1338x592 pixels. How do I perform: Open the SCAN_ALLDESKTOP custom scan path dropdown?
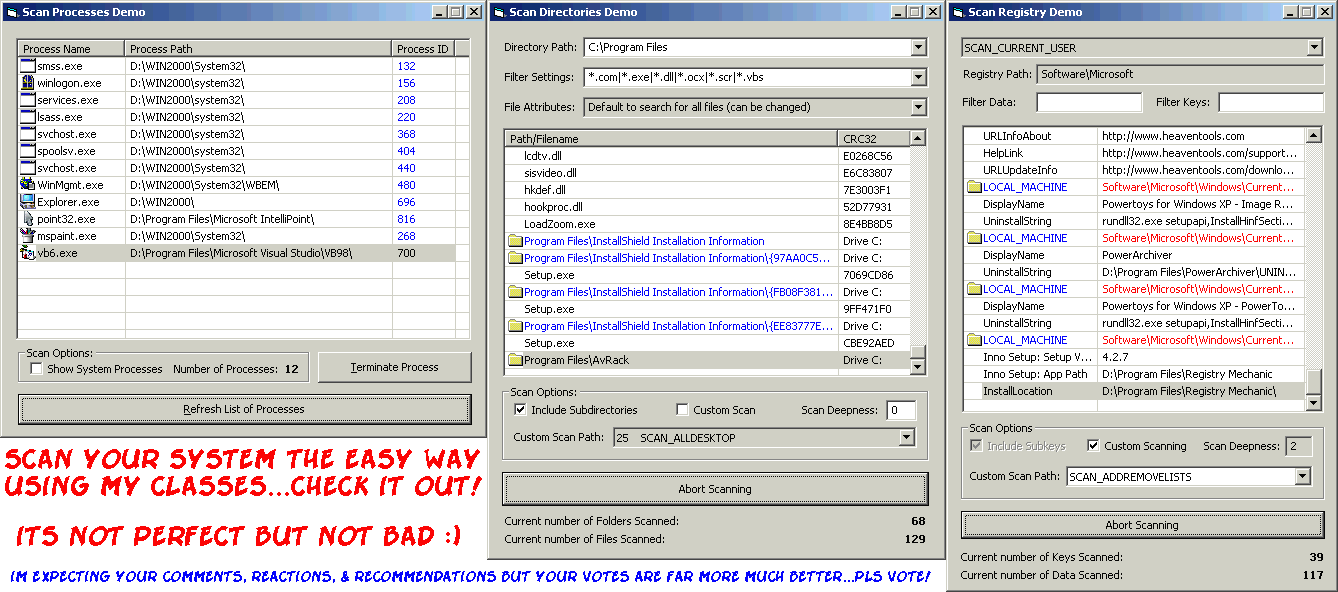pyautogui.click(x=907, y=437)
